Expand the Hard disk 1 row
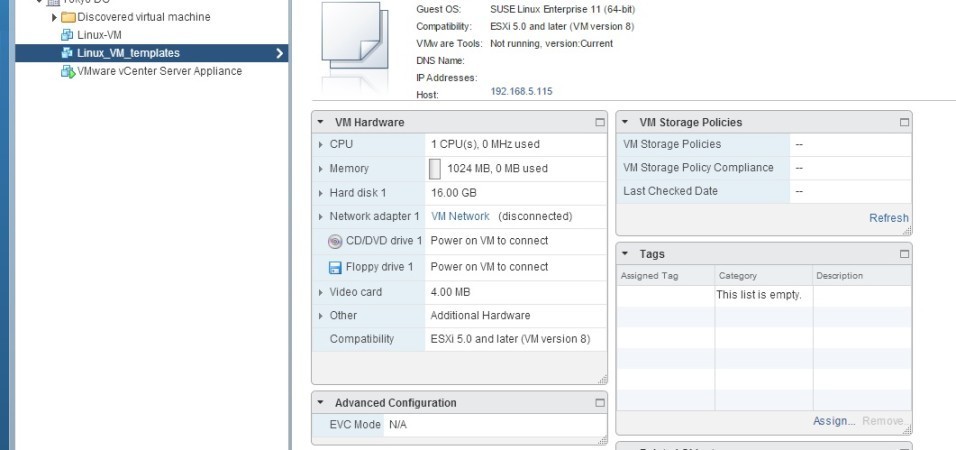 coord(321,193)
